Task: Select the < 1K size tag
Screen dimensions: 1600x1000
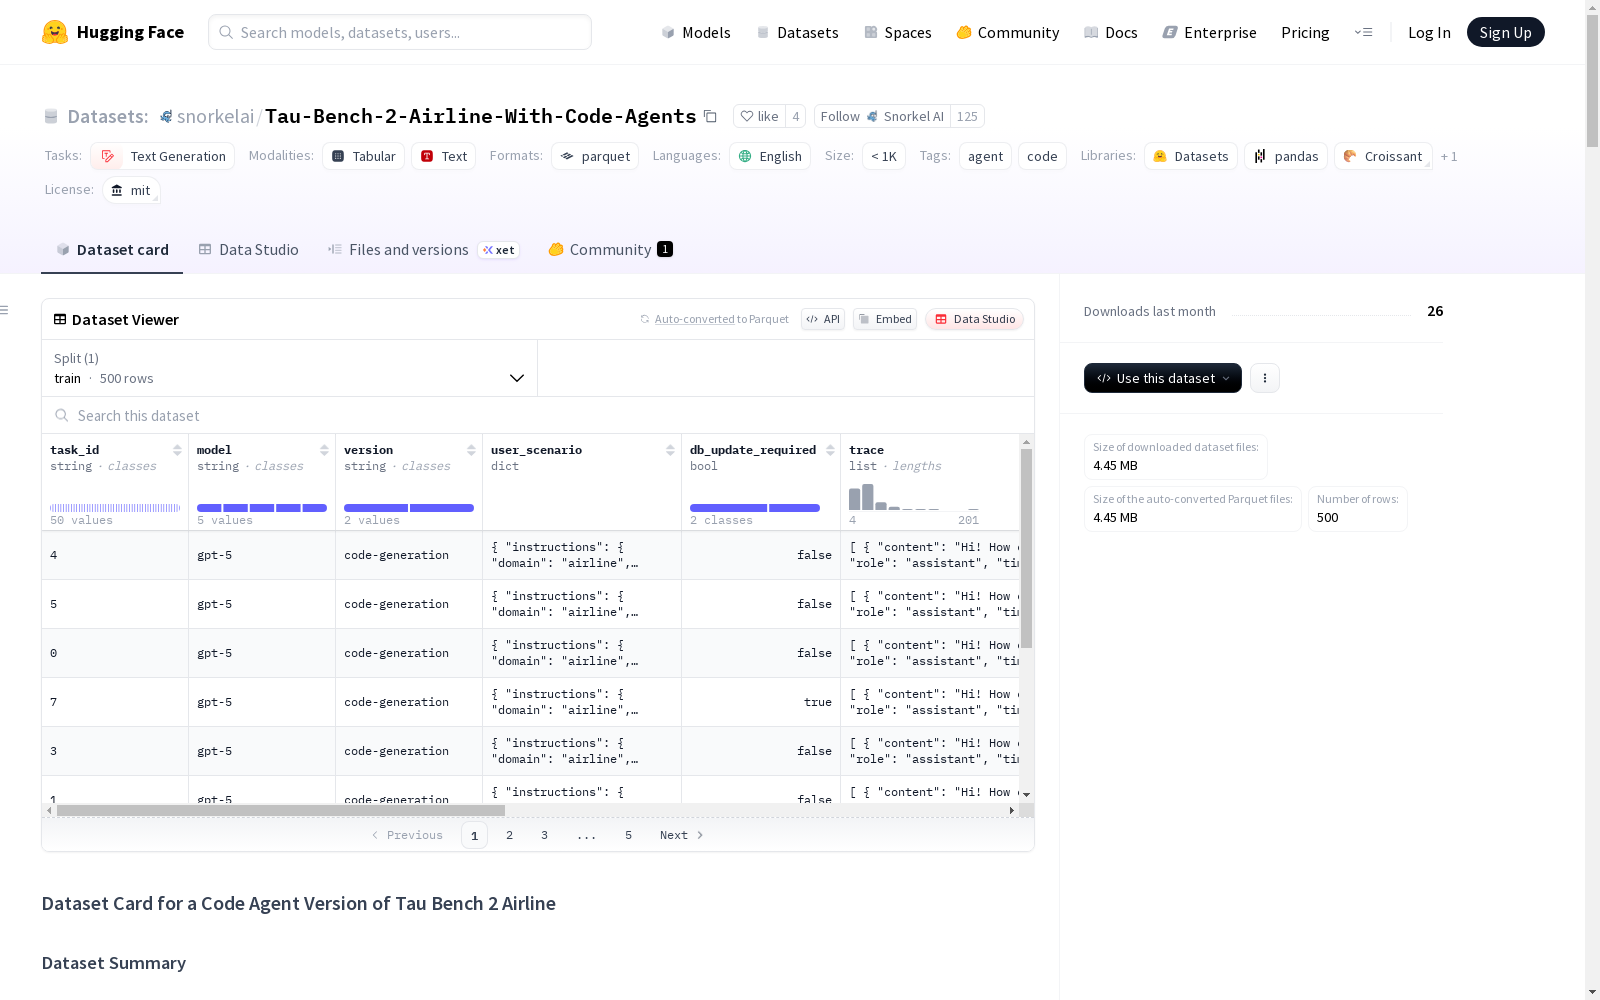Action: [x=884, y=156]
